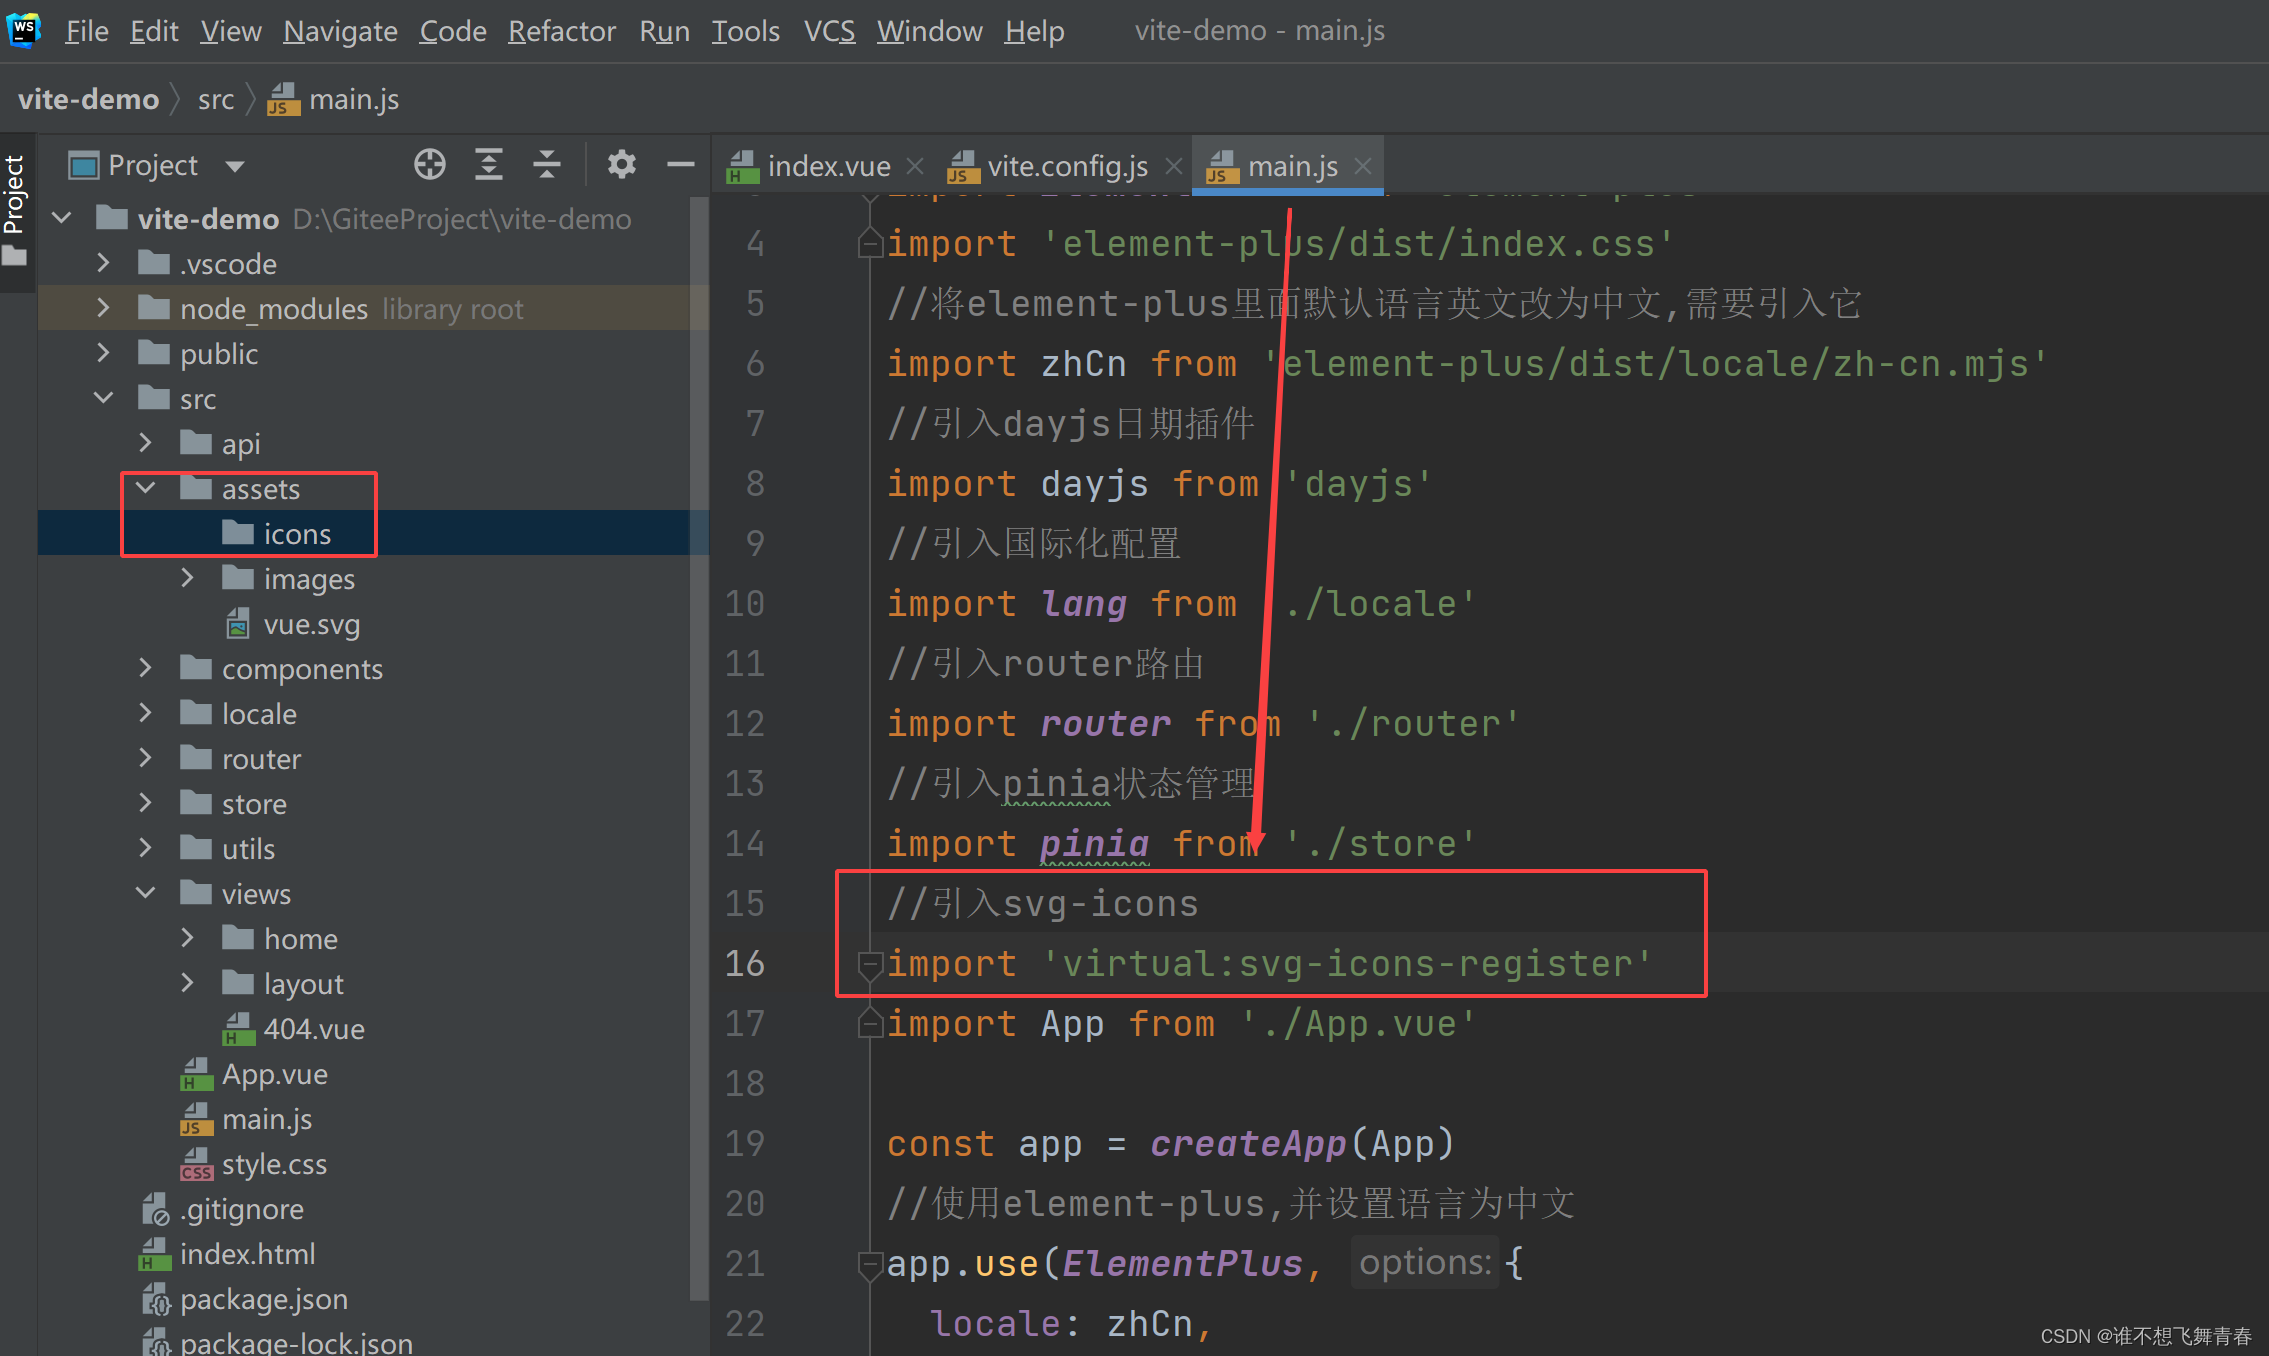Open the Project view dropdown arrow
The width and height of the screenshot is (2269, 1356).
tap(235, 166)
